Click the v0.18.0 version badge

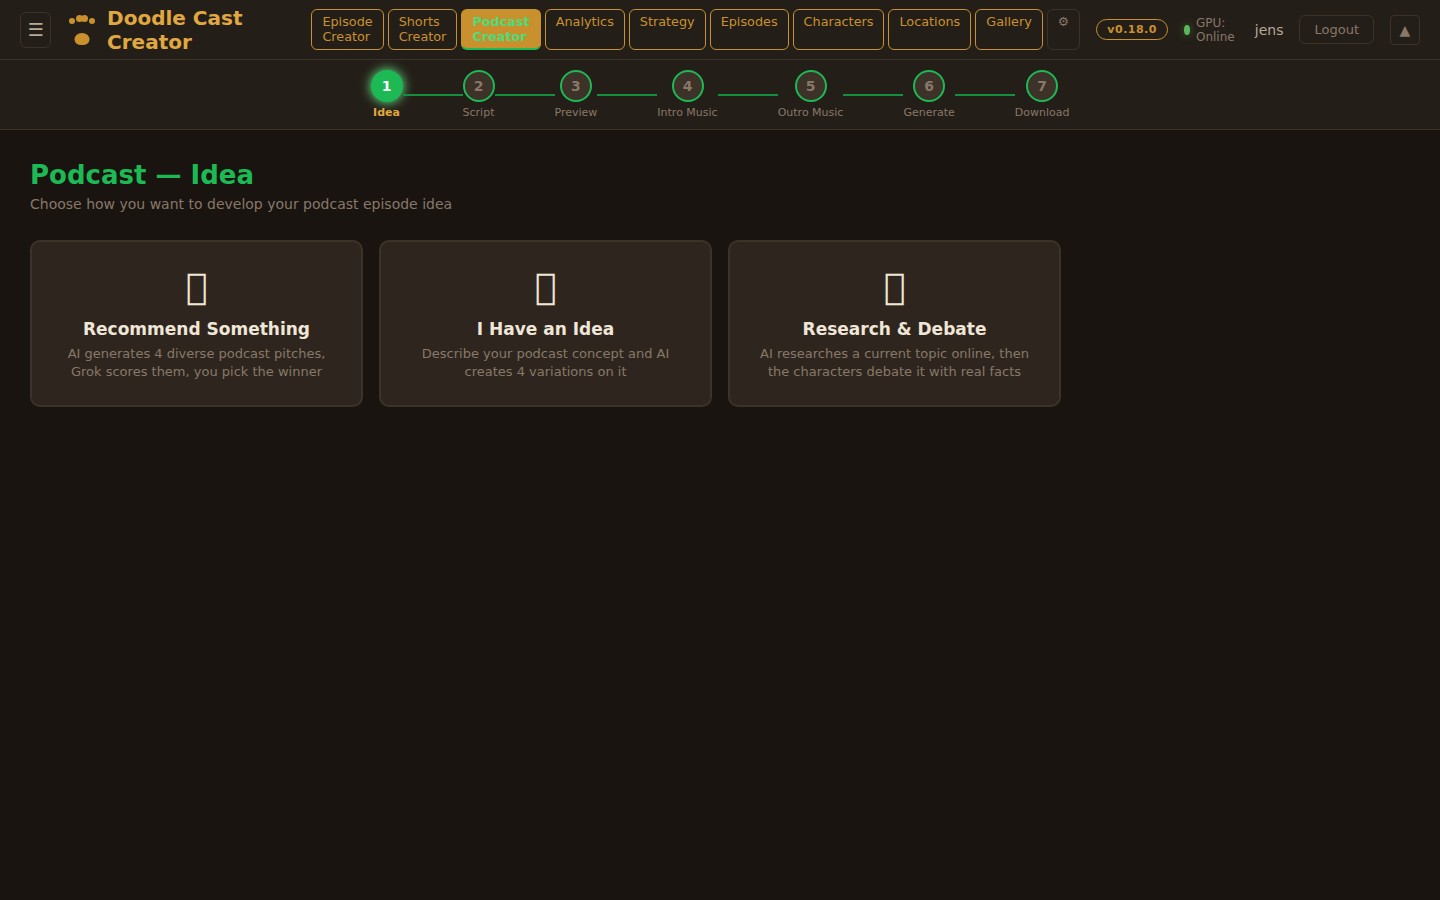coord(1131,30)
